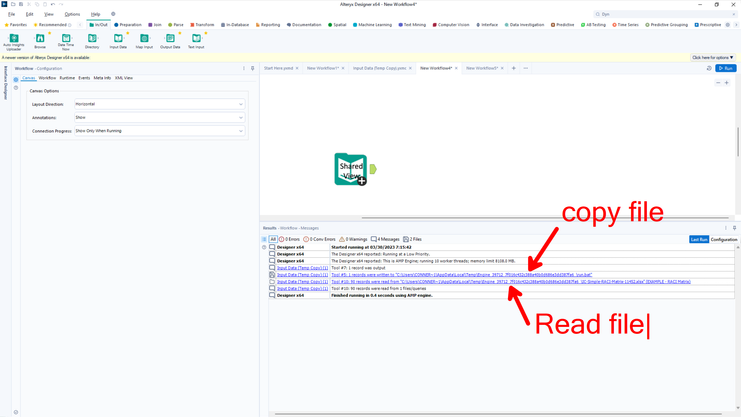Switch results to Configuration view
Screen dimensions: 741x417
point(724,240)
